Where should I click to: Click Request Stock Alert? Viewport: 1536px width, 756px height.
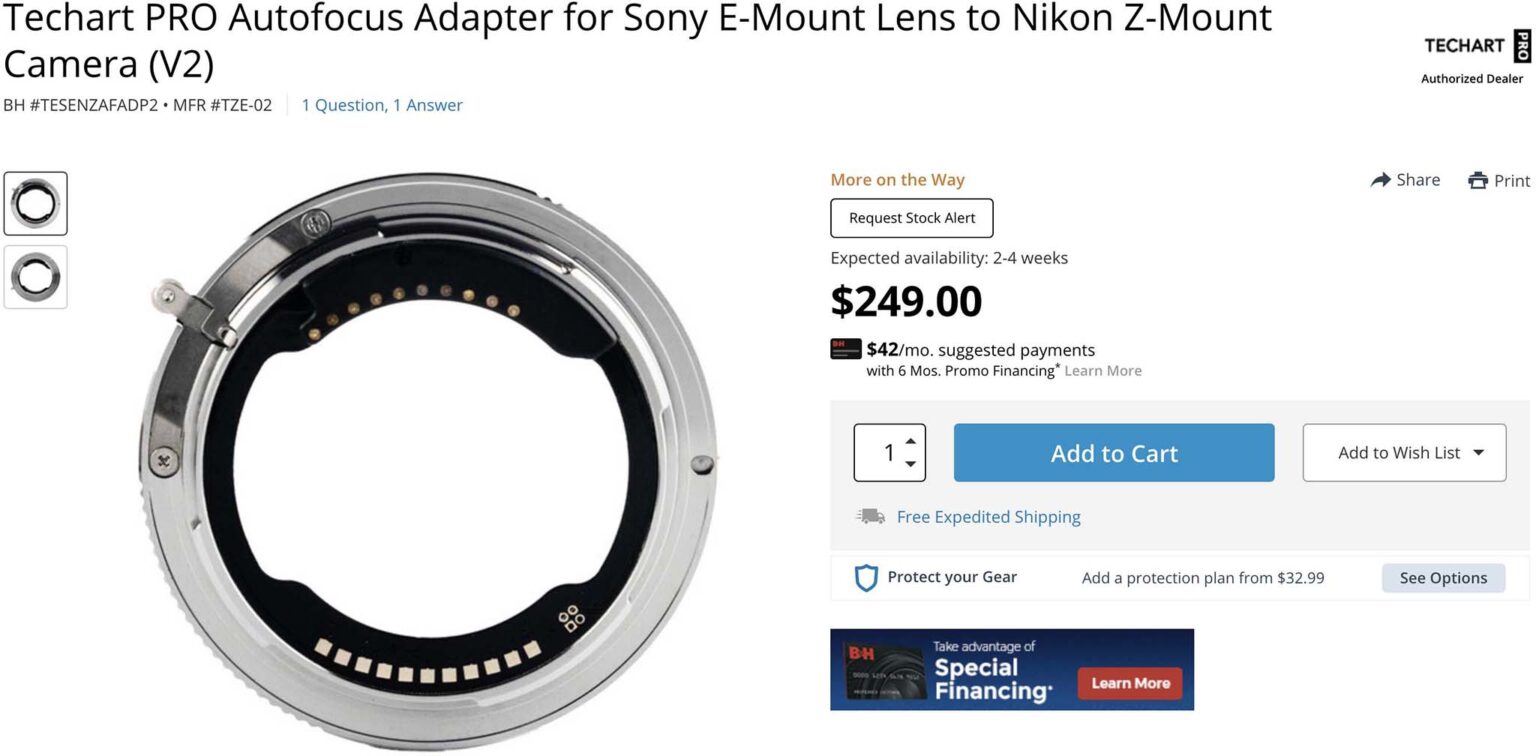coord(911,218)
